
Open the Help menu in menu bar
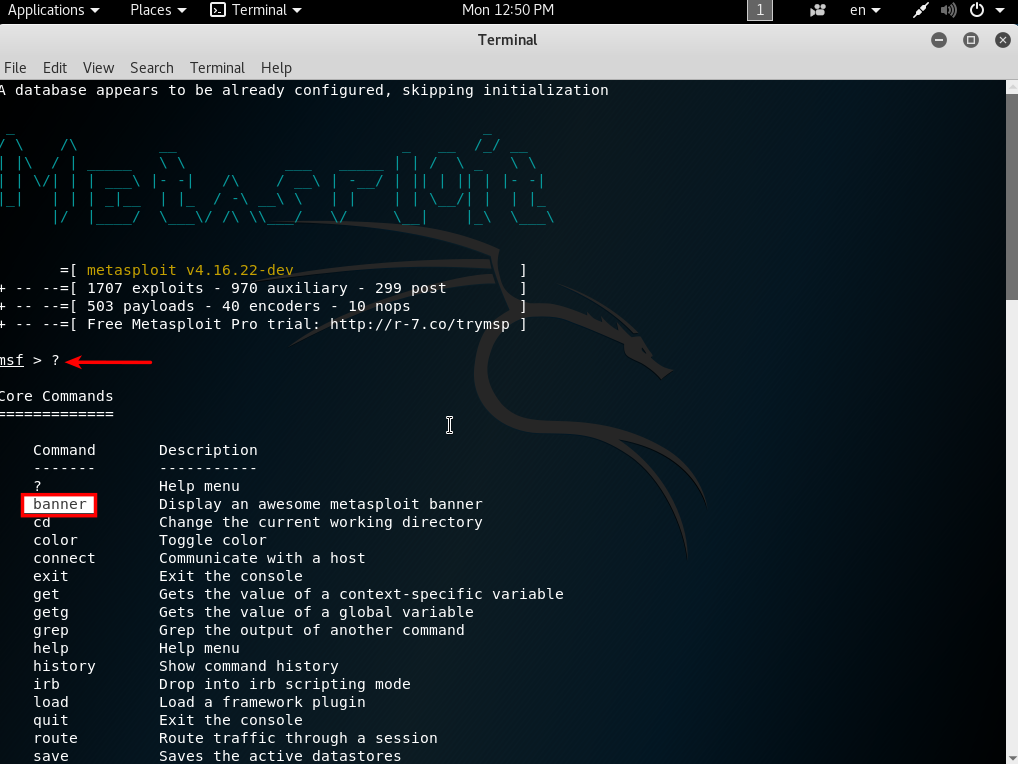point(276,68)
